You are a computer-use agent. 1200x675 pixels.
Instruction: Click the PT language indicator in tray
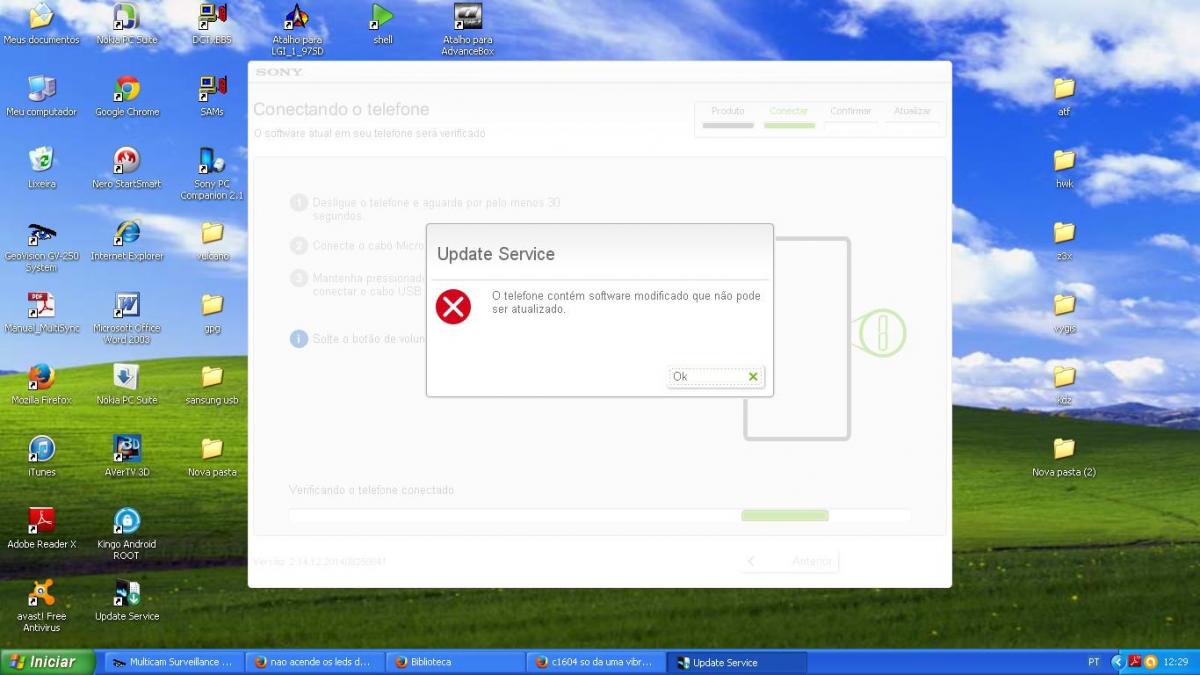click(1093, 662)
